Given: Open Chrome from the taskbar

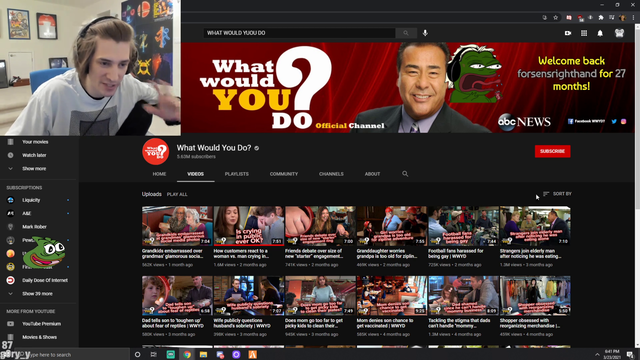Looking at the screenshot, I should click(x=187, y=354).
